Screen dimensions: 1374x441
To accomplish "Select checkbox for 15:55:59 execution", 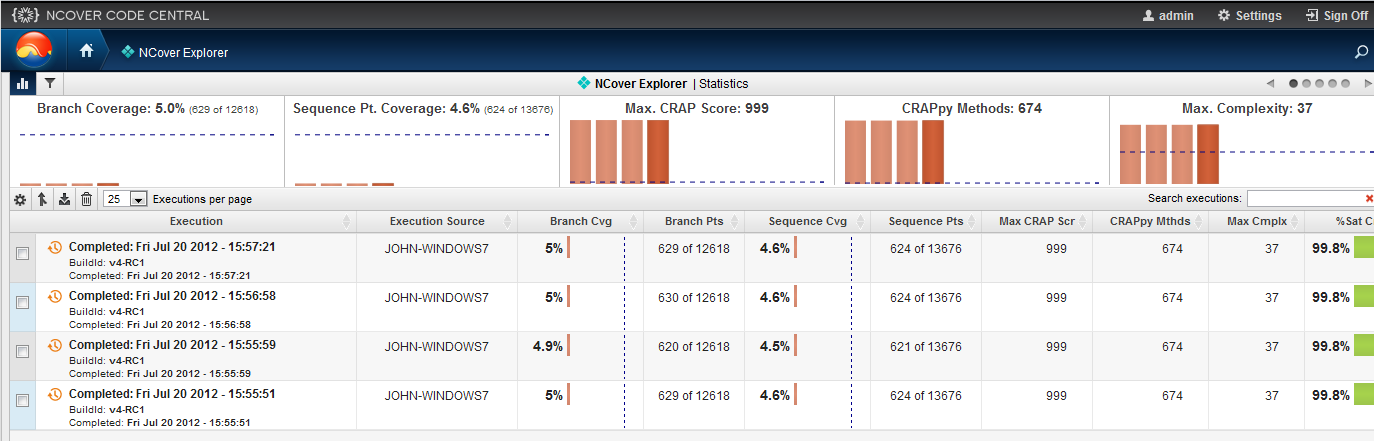I will point(22,353).
